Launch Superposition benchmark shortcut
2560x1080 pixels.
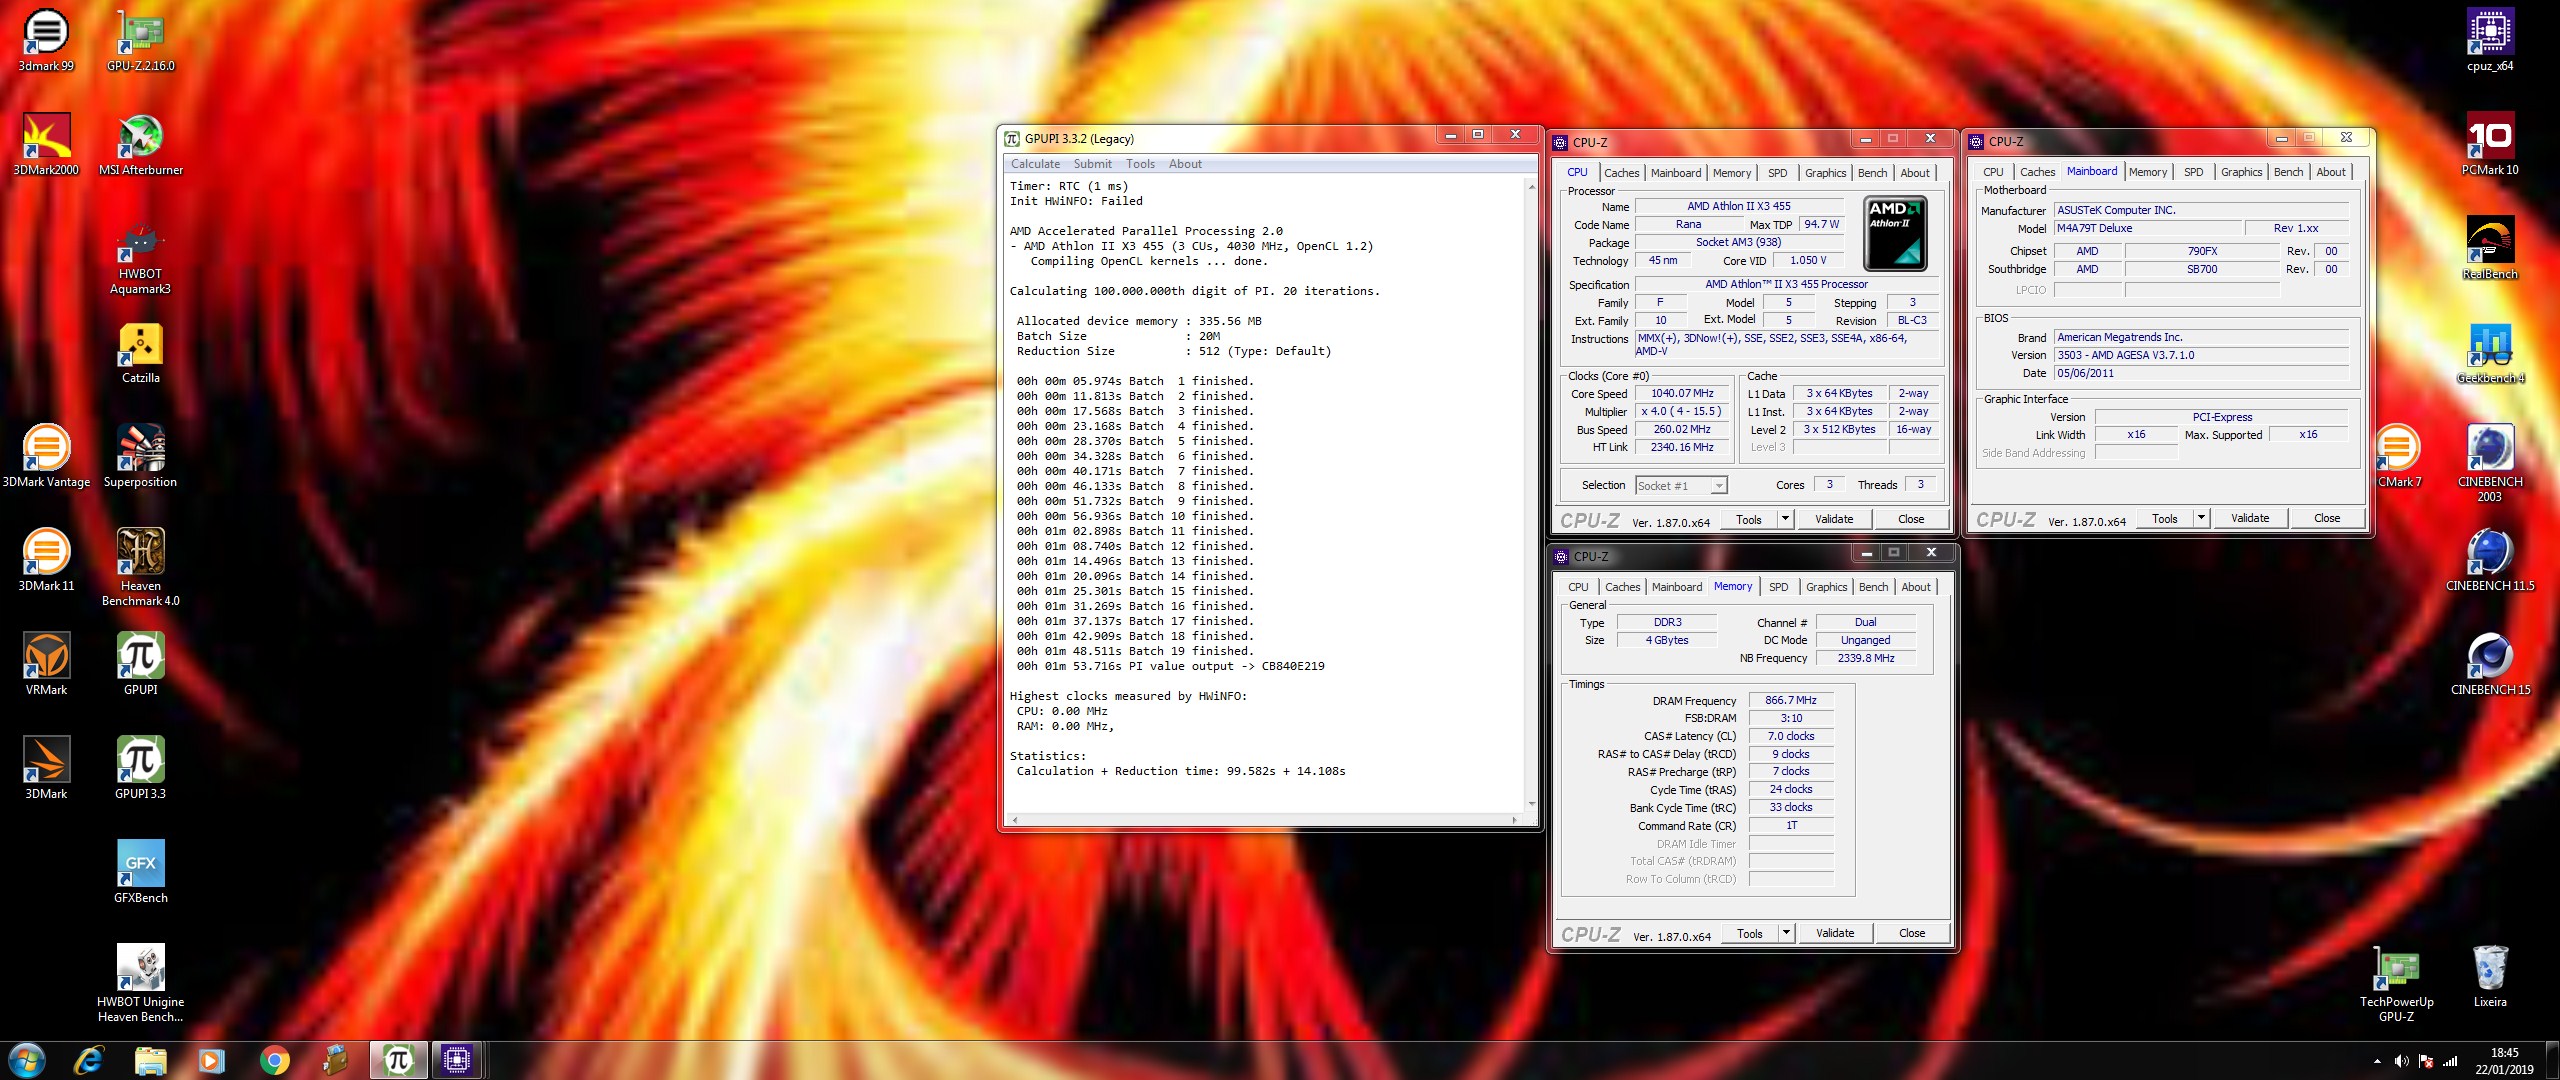141,457
